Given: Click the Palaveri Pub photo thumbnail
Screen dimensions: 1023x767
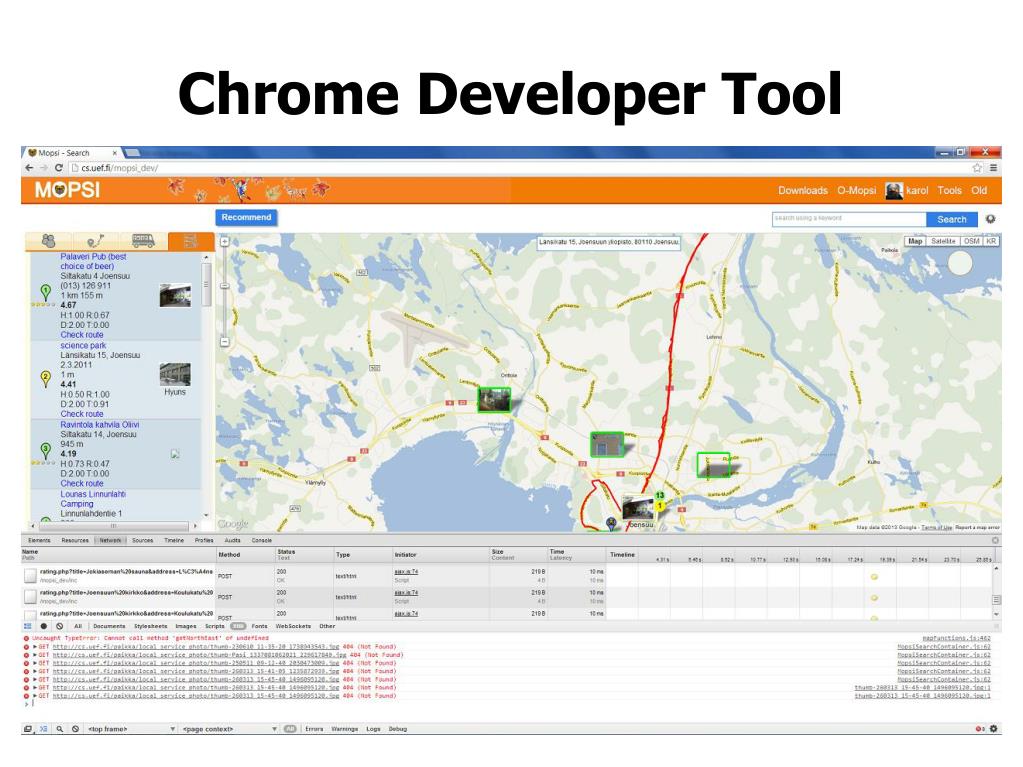Looking at the screenshot, I should (176, 295).
